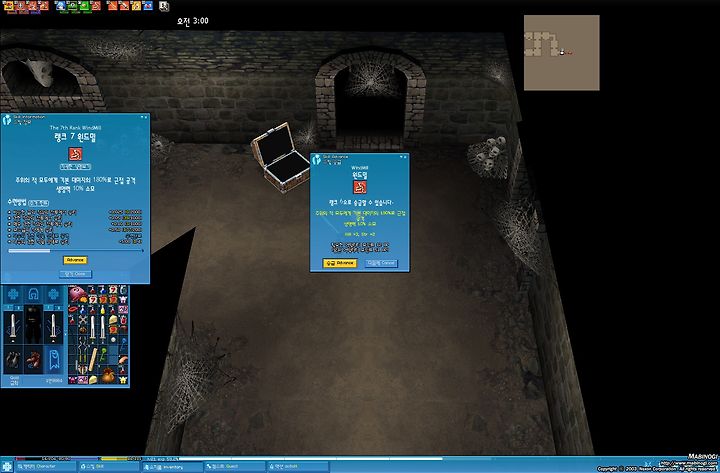Select the brown pouch bag in inventory
The width and height of the screenshot is (720, 473).
109,375
